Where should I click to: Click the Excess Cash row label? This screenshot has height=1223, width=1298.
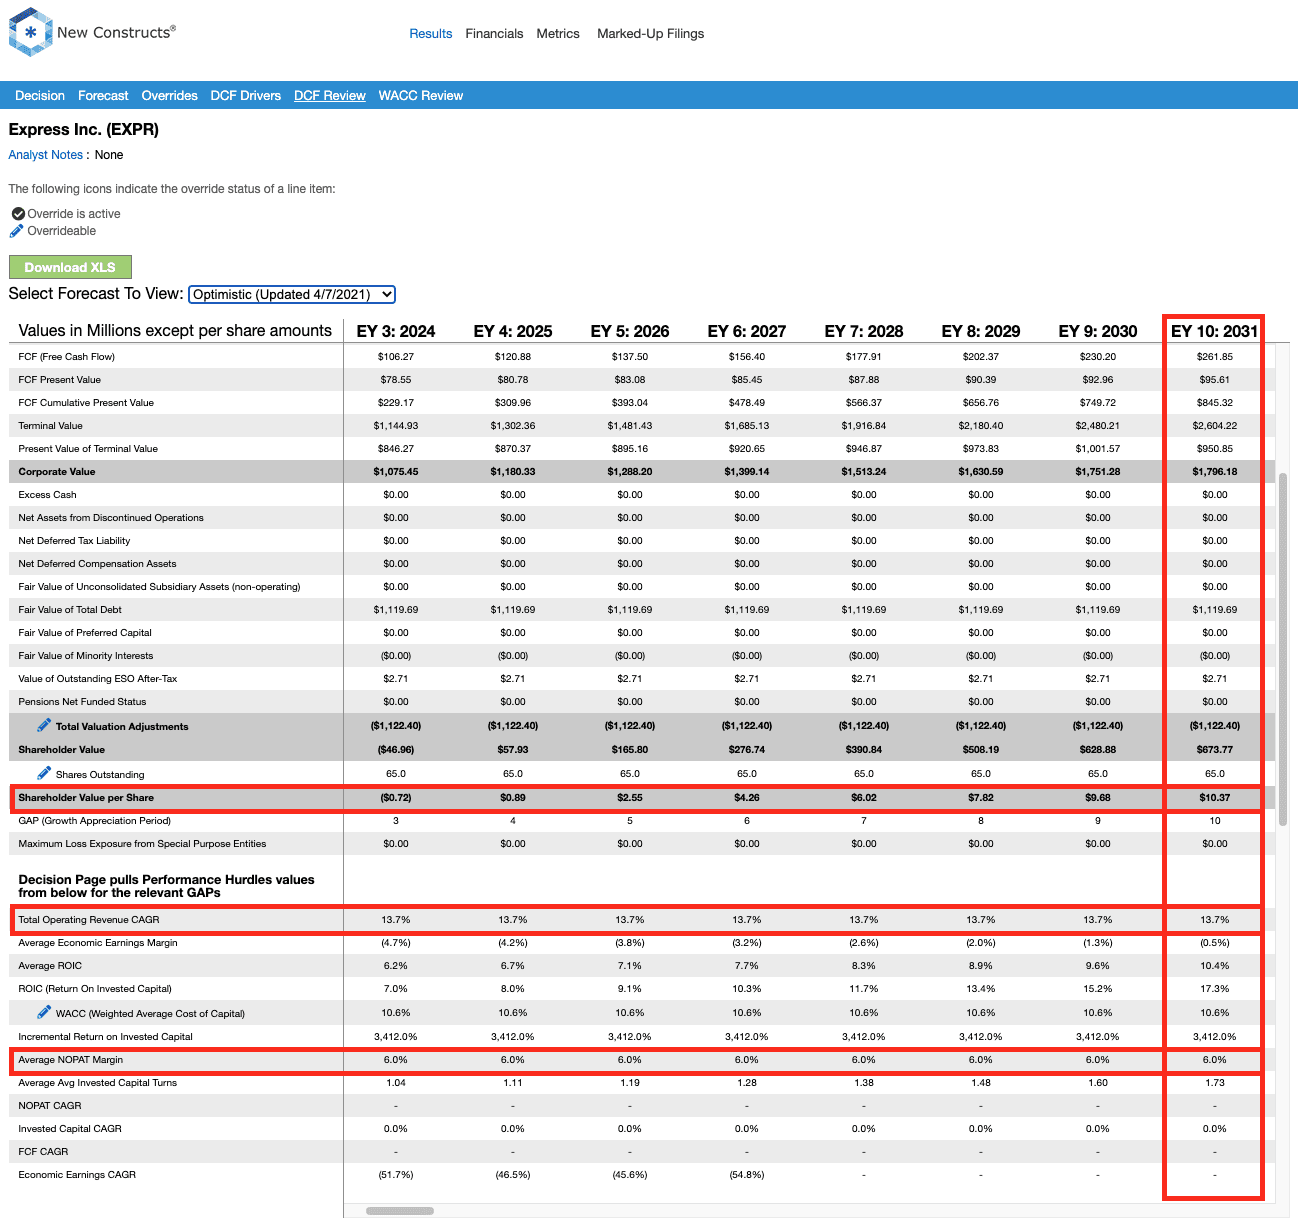tap(47, 495)
